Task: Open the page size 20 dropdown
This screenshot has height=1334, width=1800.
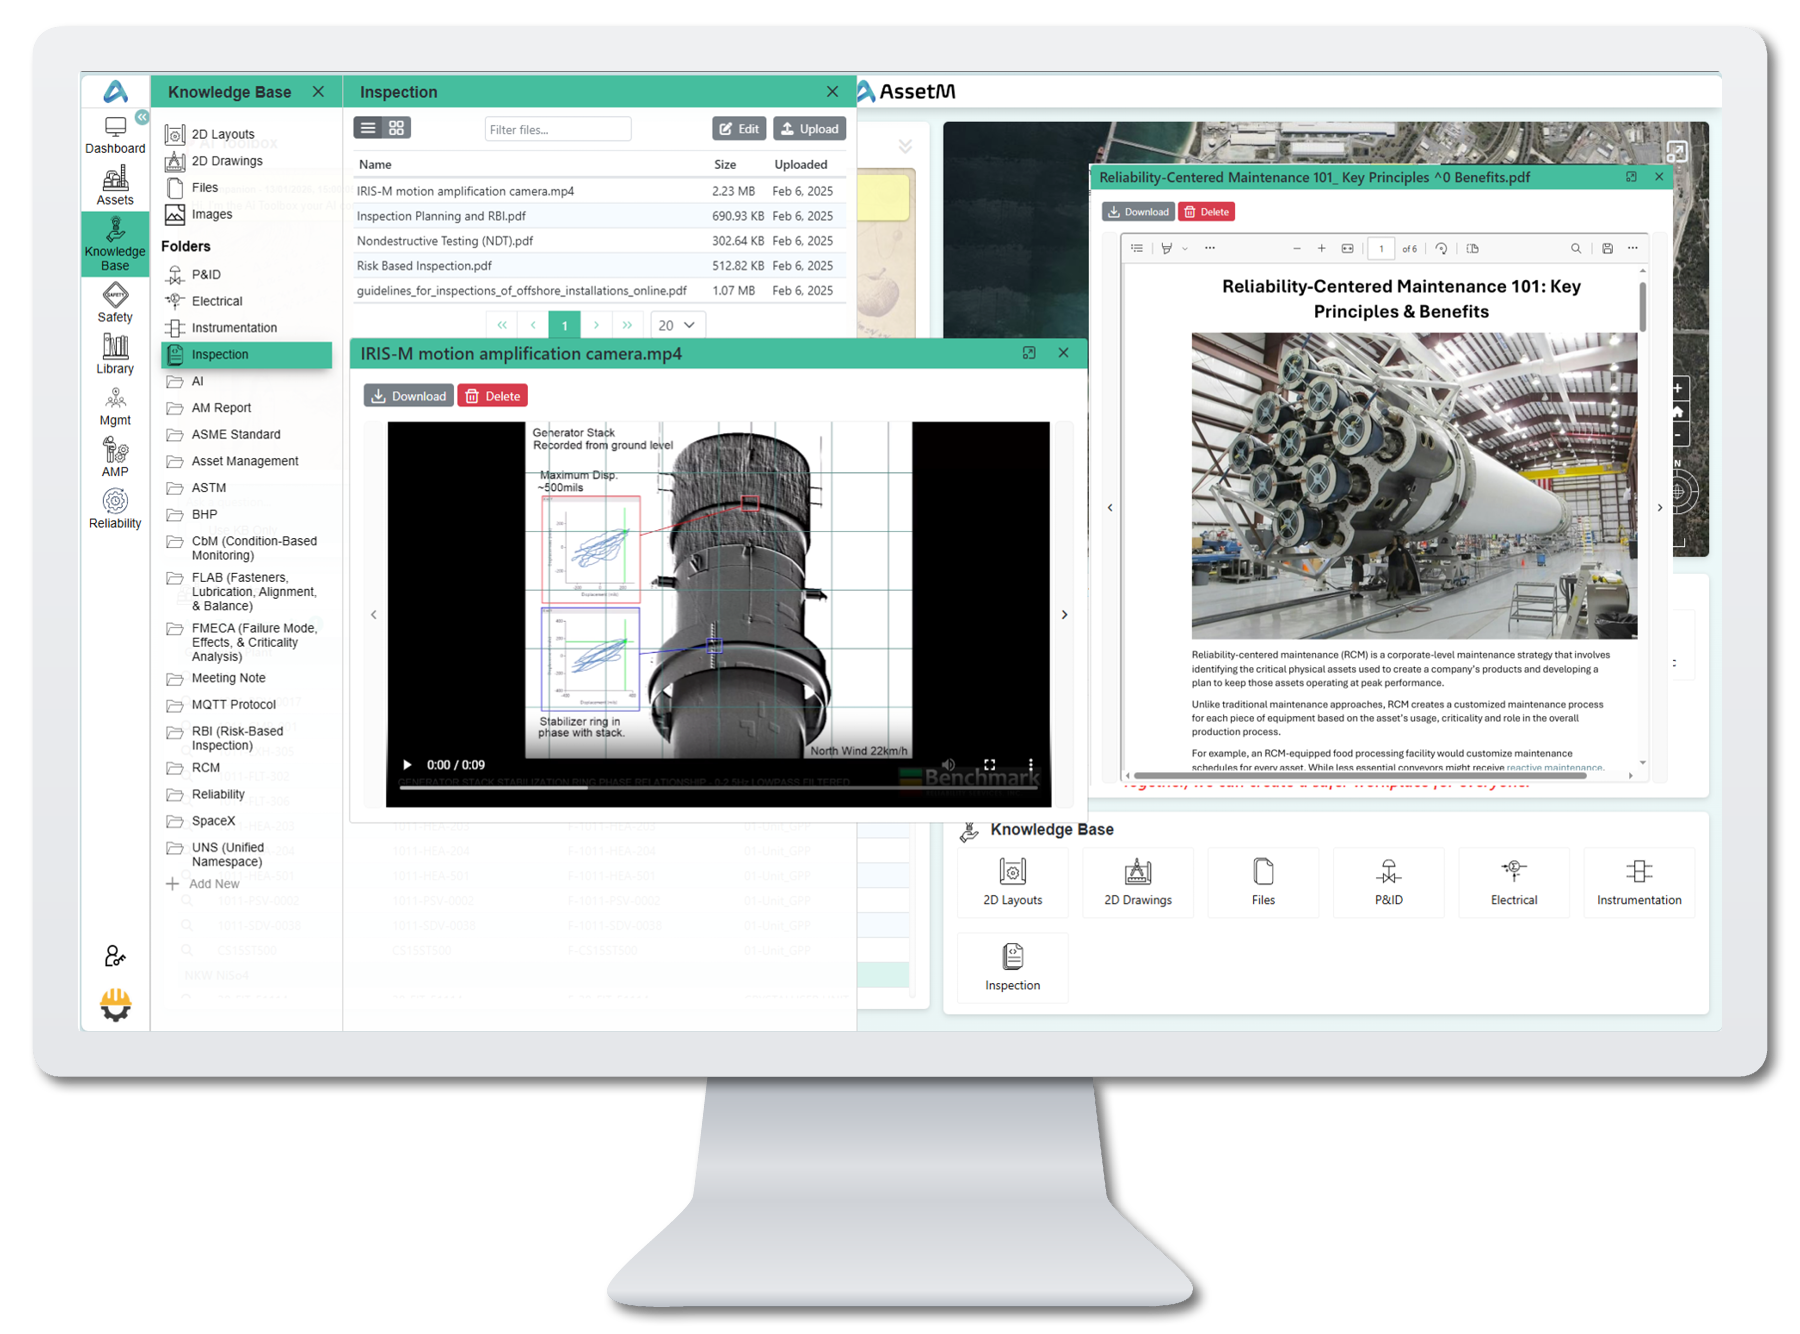Action: [x=677, y=325]
